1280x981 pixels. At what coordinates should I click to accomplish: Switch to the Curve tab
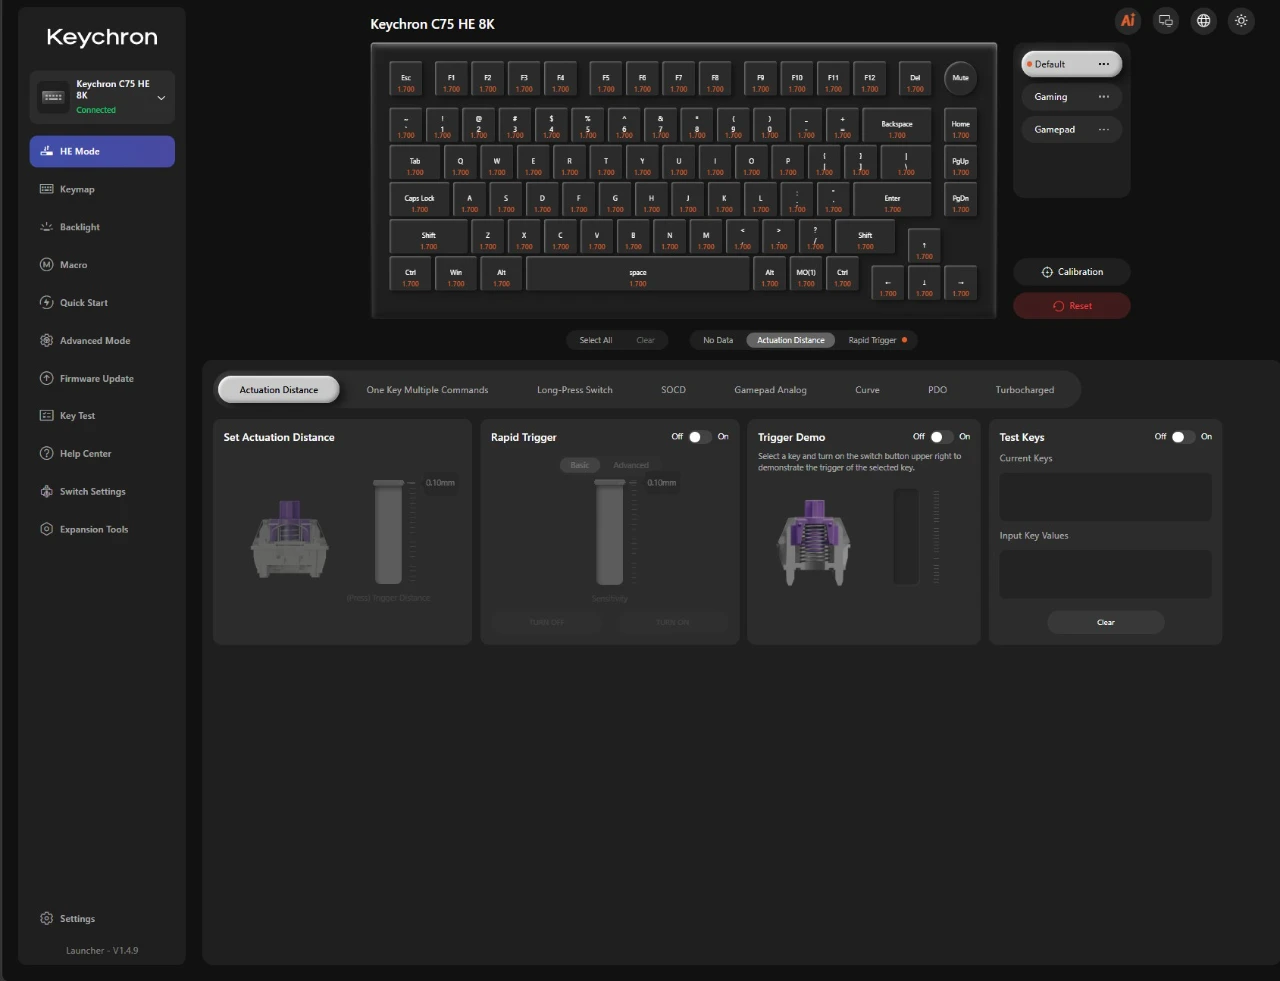[867, 390]
